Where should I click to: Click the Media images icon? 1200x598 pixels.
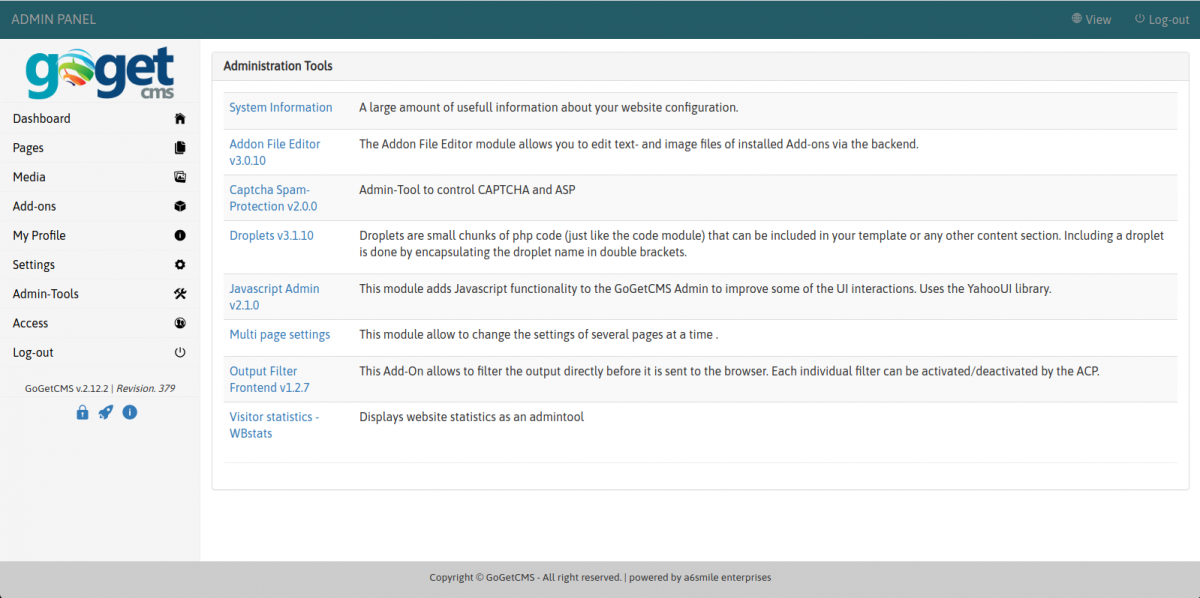pos(180,177)
